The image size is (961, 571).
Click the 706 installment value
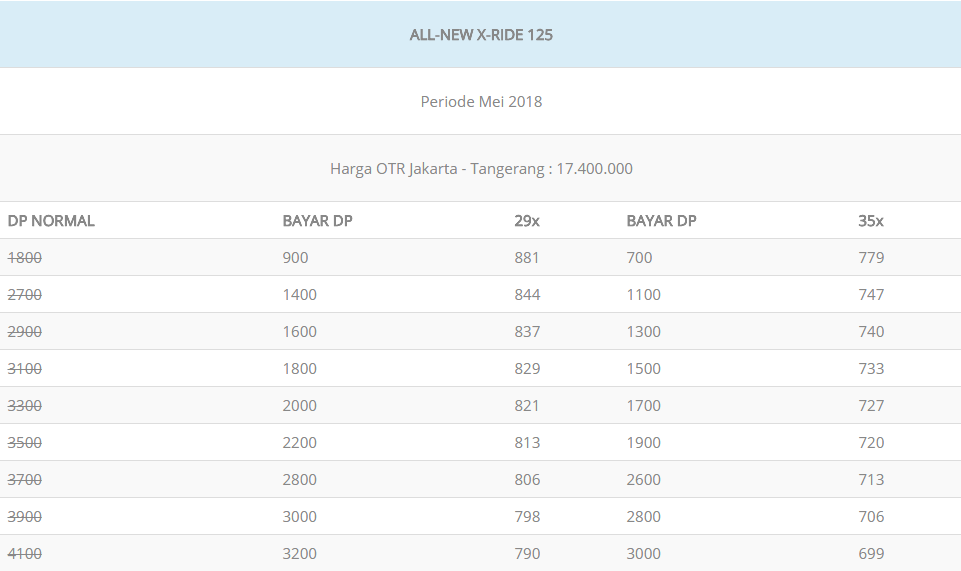(871, 516)
